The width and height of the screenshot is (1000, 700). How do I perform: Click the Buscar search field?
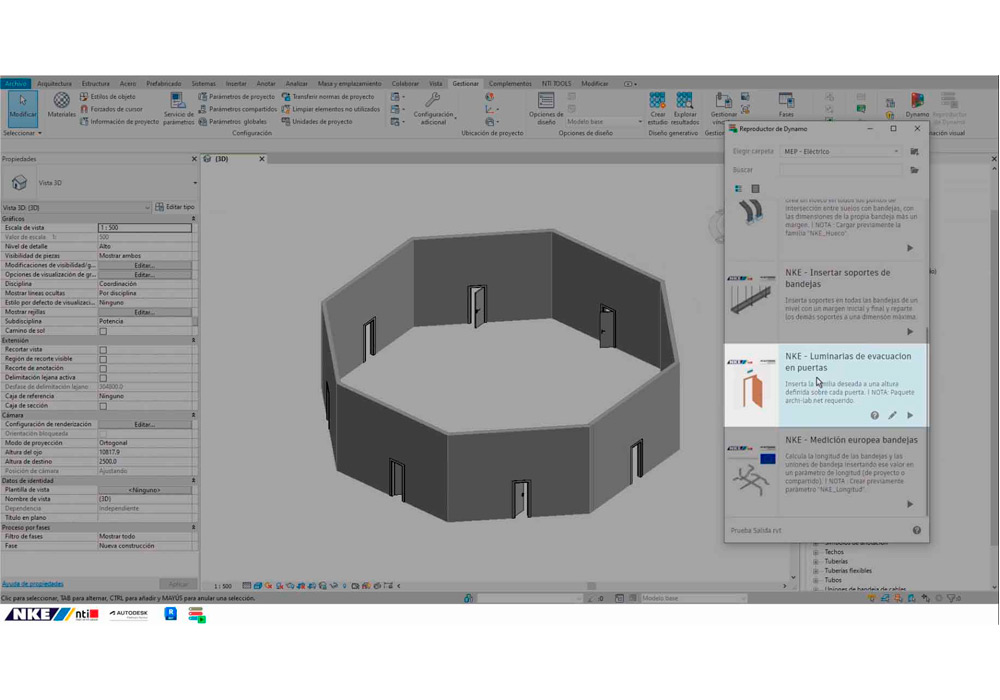[x=840, y=170]
